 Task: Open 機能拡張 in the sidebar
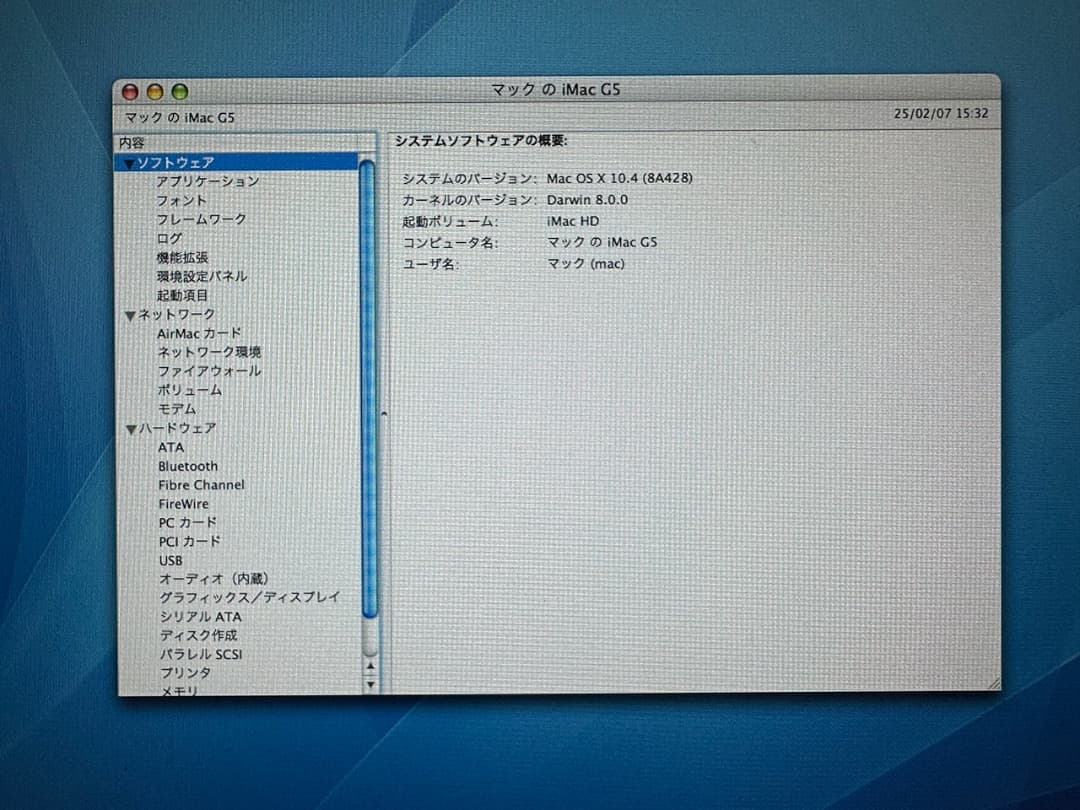pos(182,257)
